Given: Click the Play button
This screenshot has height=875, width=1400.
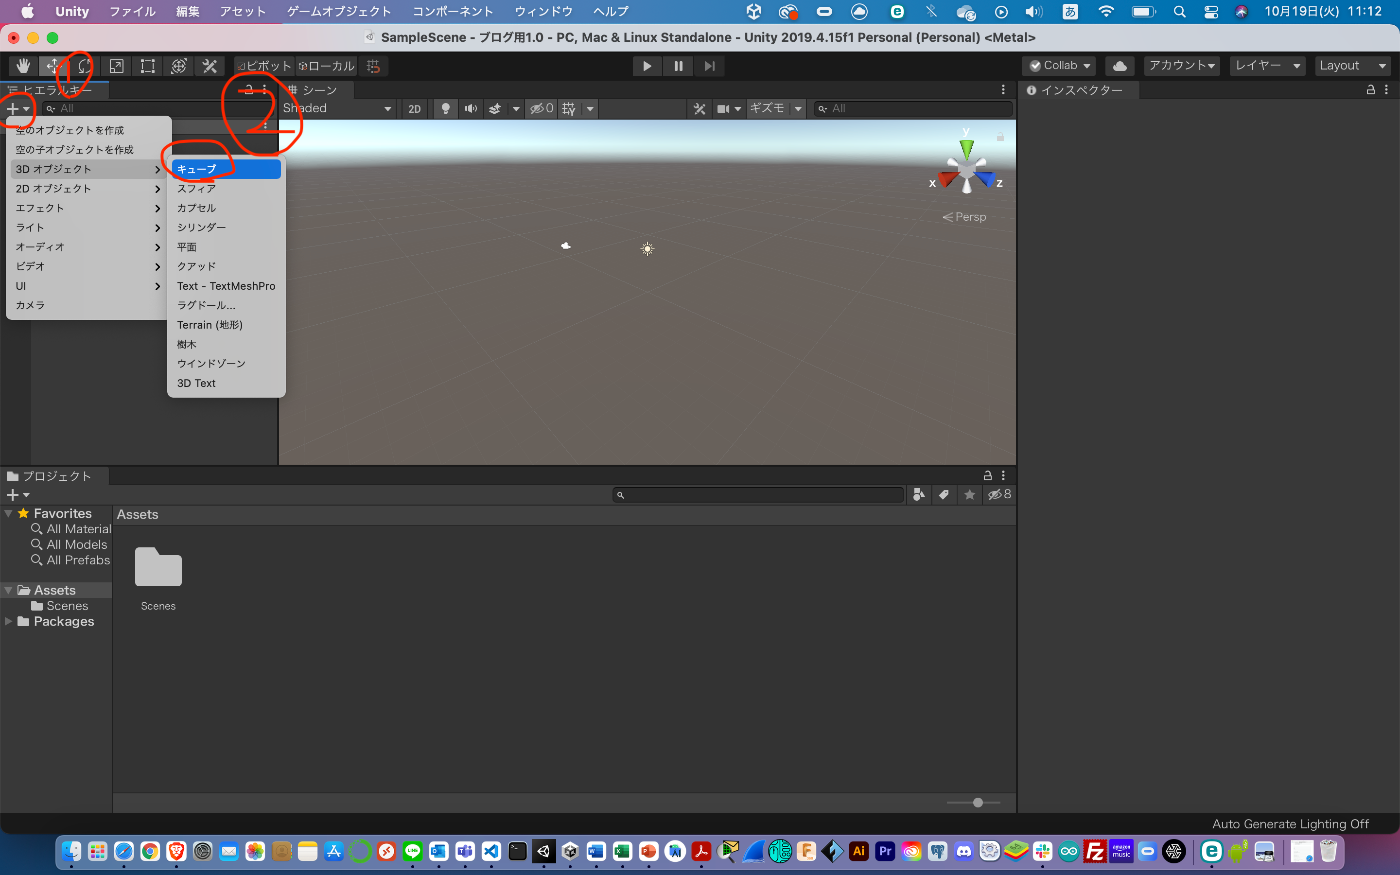Looking at the screenshot, I should [x=647, y=66].
